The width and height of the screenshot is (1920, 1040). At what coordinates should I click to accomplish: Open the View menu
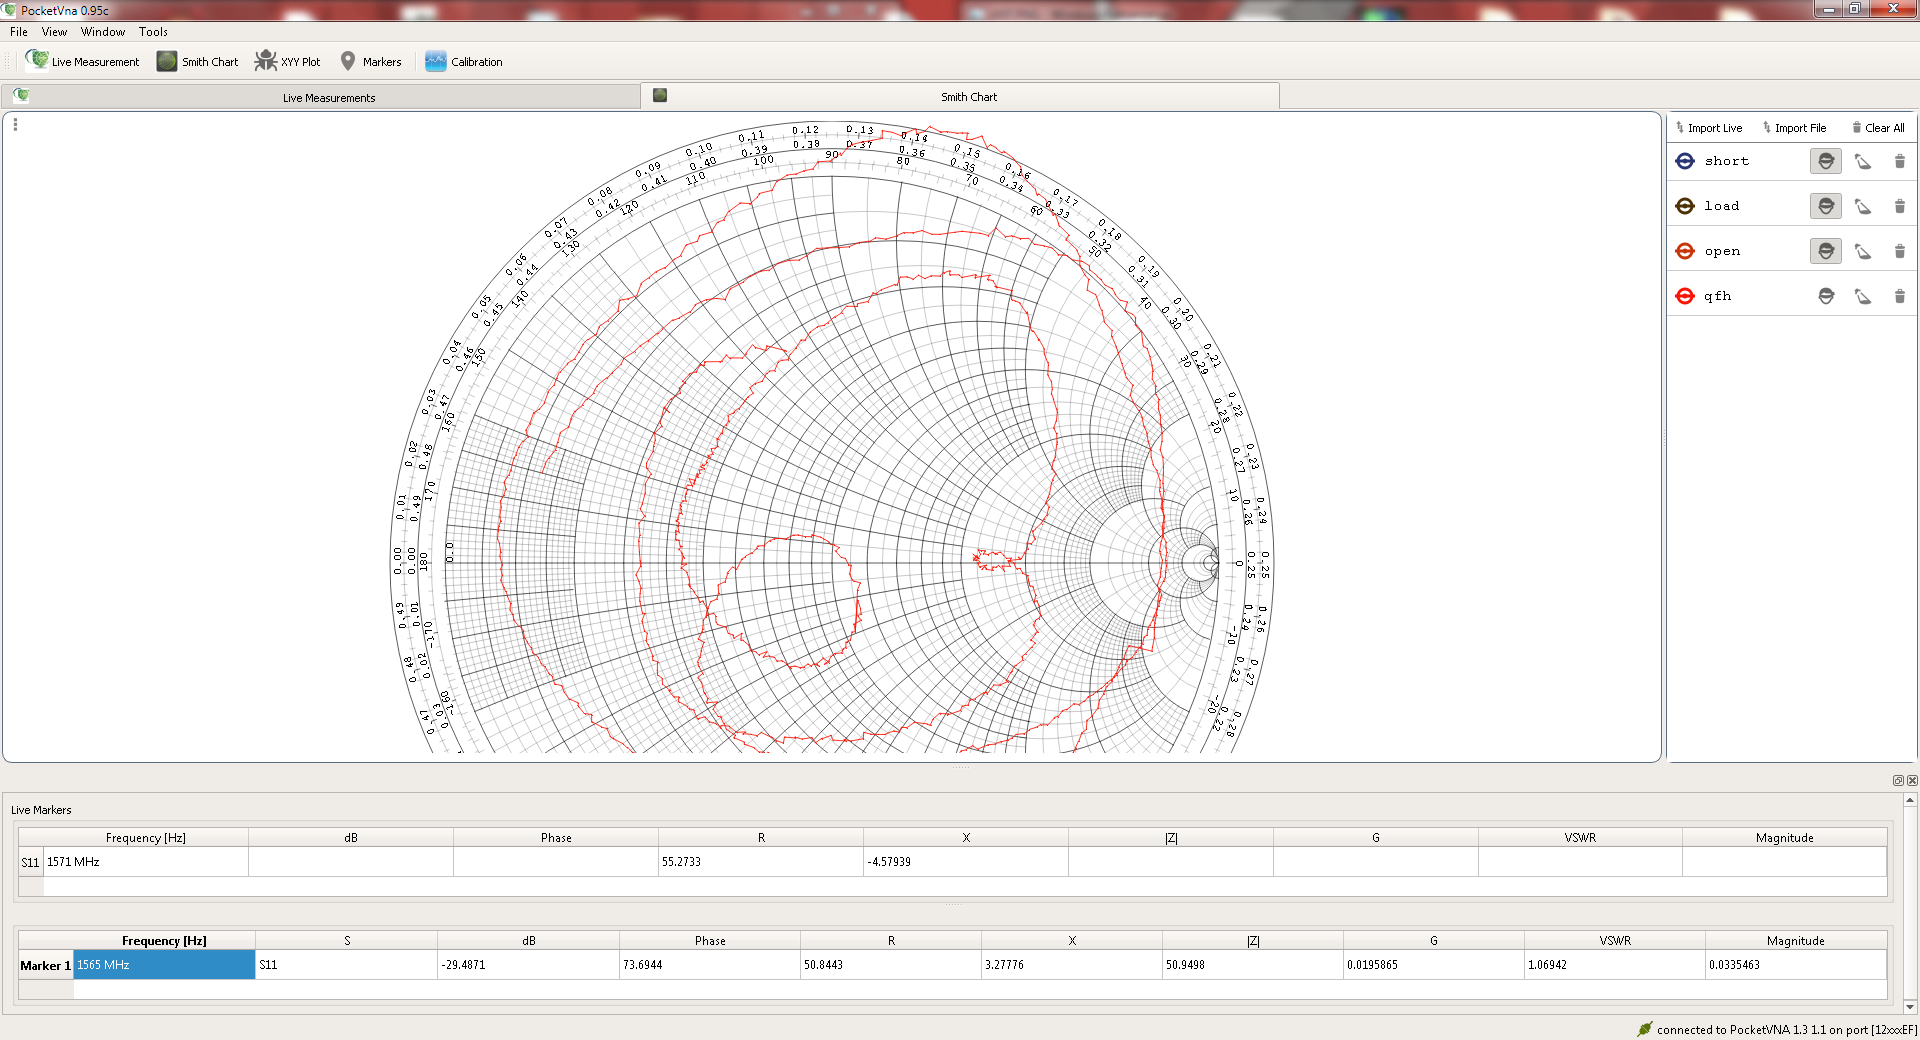pos(54,32)
